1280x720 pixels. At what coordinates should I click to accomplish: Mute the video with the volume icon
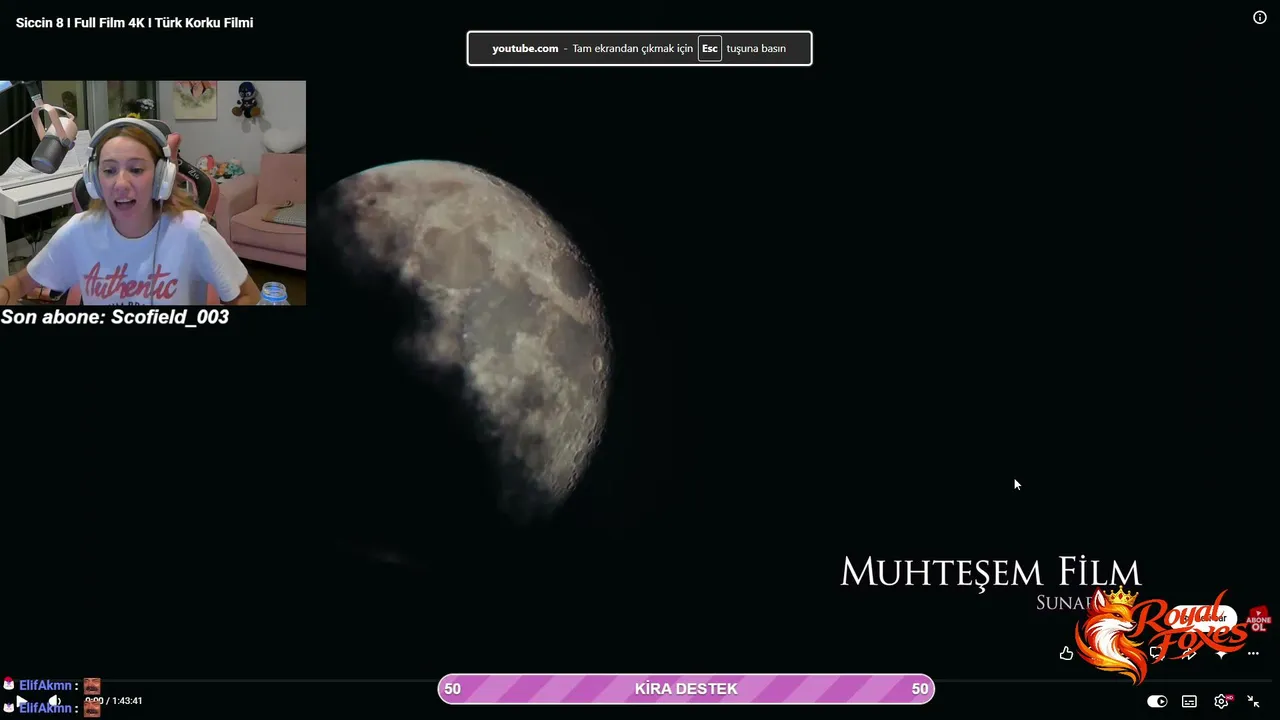54,701
